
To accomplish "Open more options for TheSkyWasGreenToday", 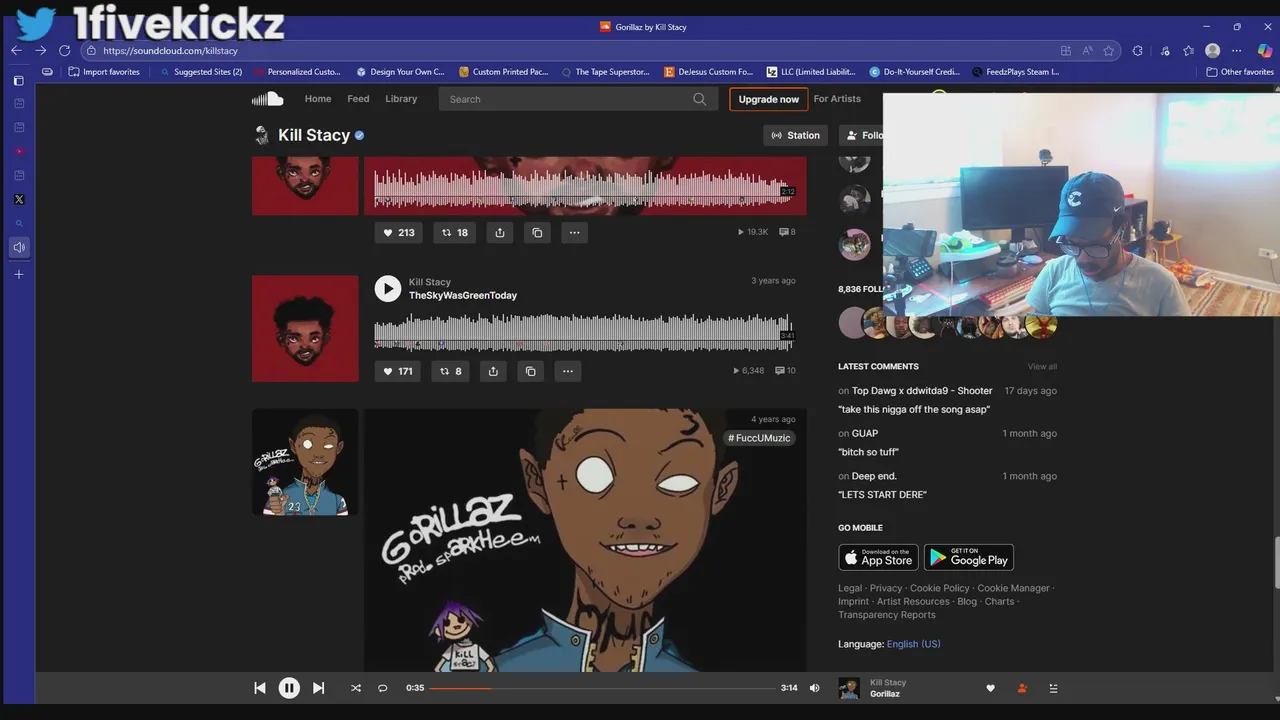I will pyautogui.click(x=568, y=371).
